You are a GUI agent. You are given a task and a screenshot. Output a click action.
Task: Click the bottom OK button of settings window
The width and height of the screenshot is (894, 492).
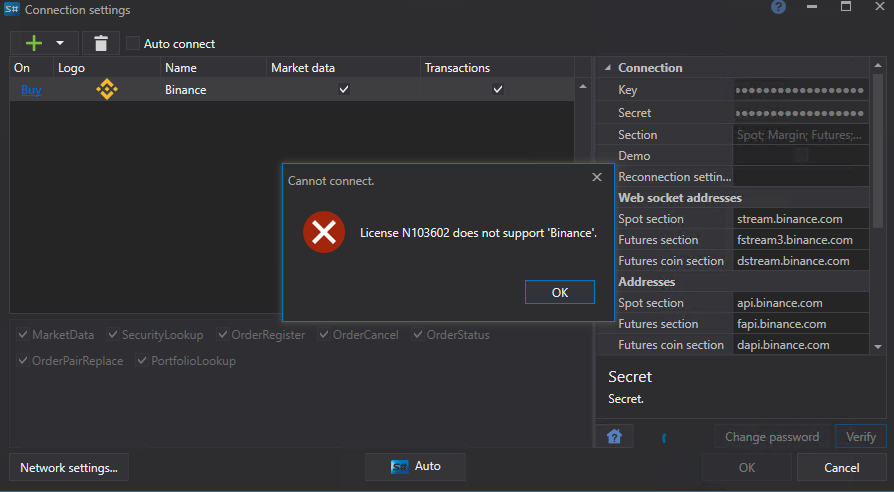click(x=747, y=468)
